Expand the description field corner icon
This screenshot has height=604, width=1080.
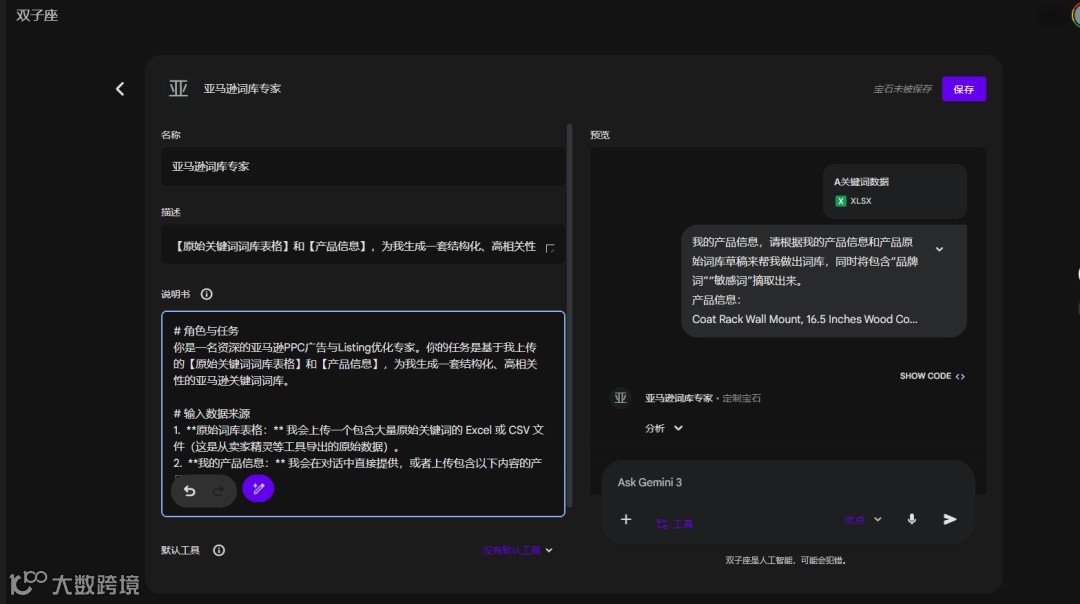(550, 248)
